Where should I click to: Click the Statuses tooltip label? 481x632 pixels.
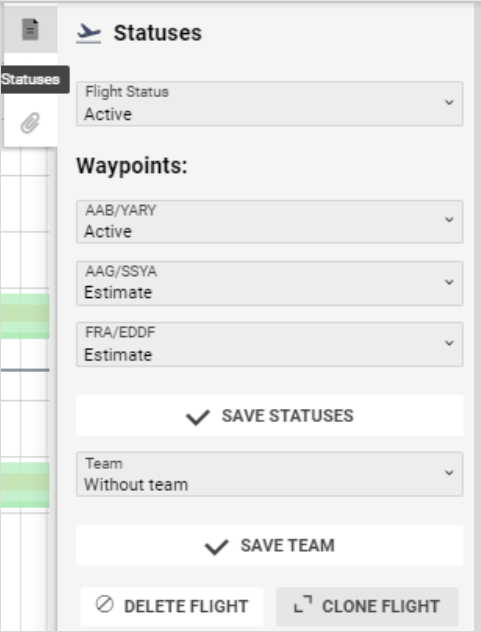32,79
